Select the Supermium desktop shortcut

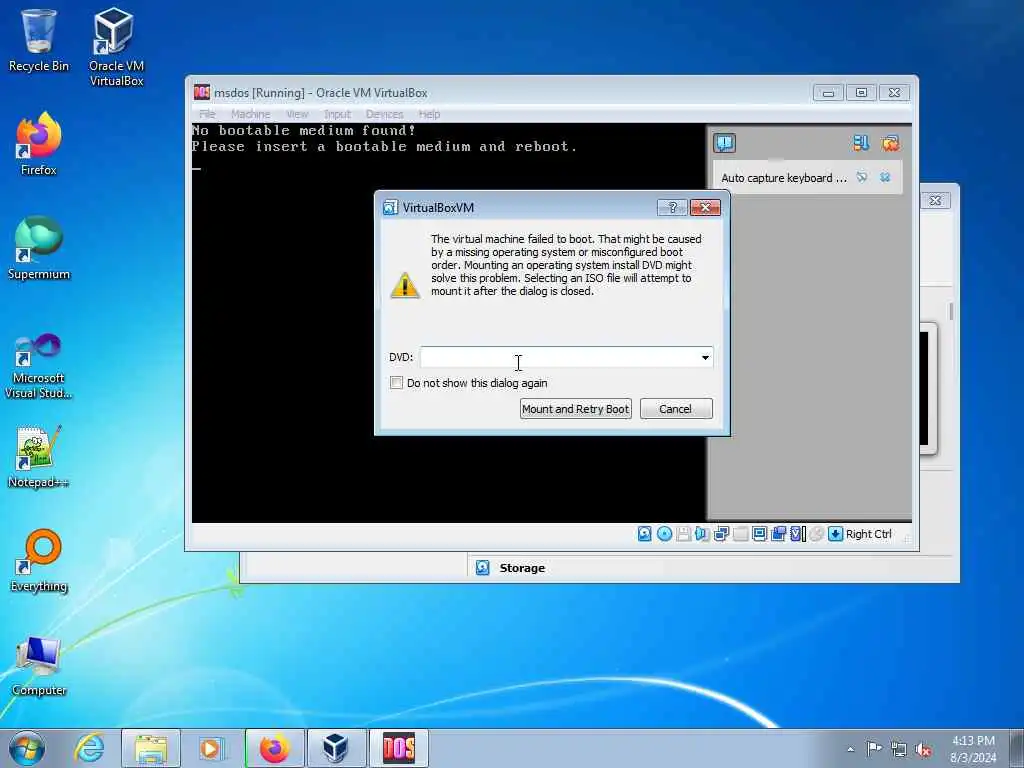pyautogui.click(x=39, y=248)
